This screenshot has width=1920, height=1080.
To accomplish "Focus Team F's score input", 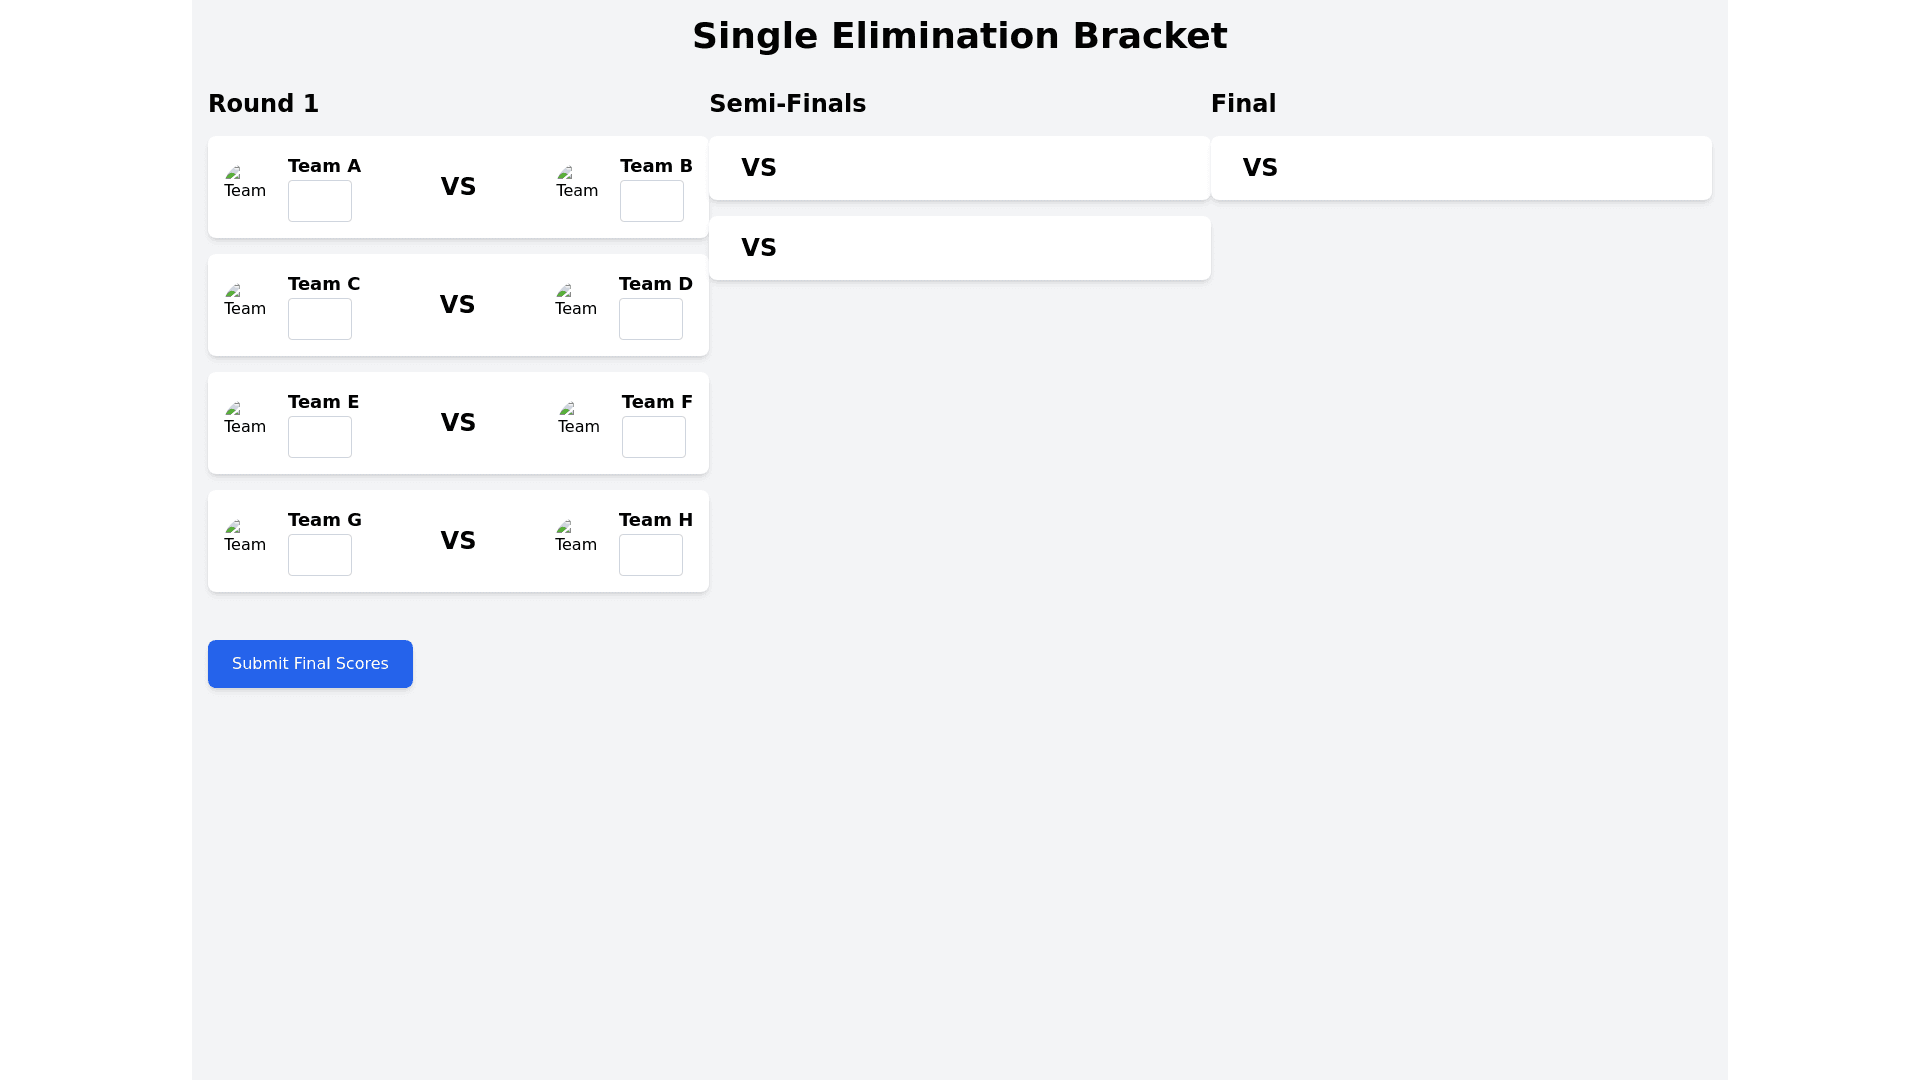I will point(654,437).
